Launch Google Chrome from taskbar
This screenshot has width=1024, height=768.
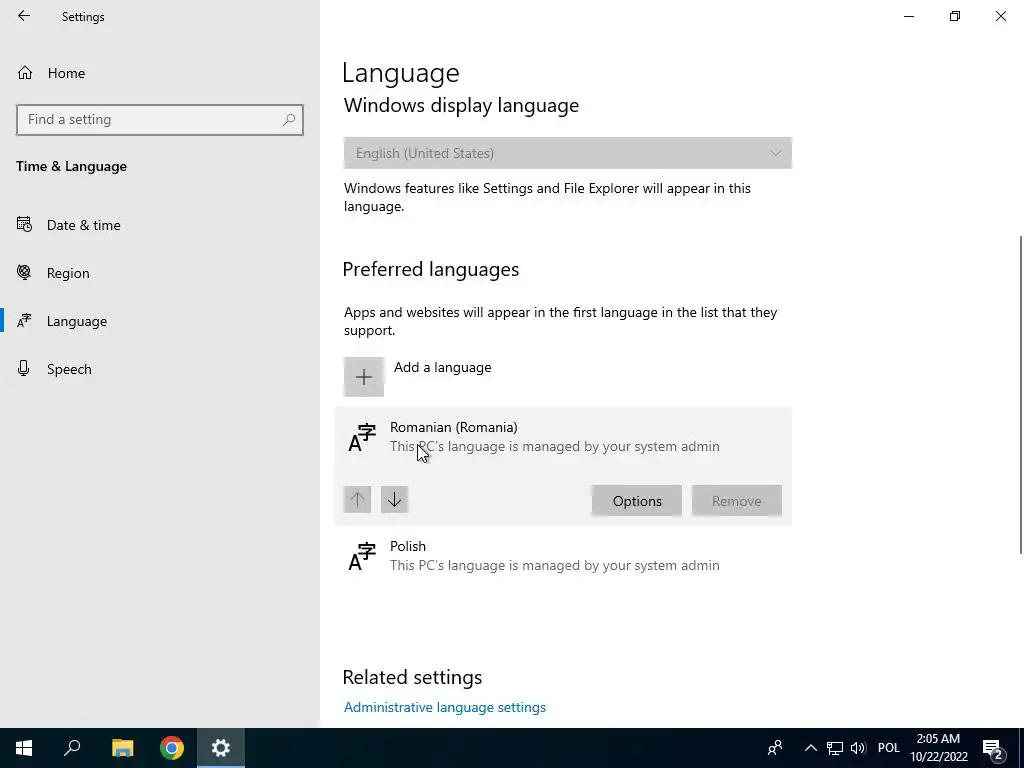(172, 748)
